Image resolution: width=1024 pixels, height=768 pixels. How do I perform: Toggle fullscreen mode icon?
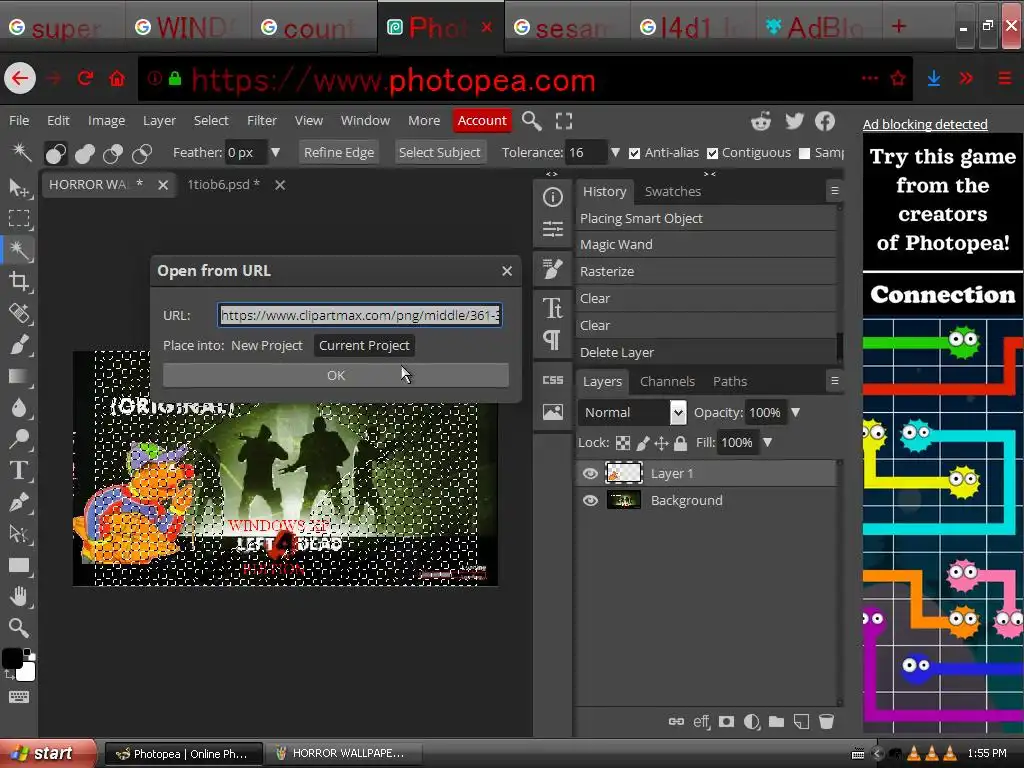tap(564, 121)
